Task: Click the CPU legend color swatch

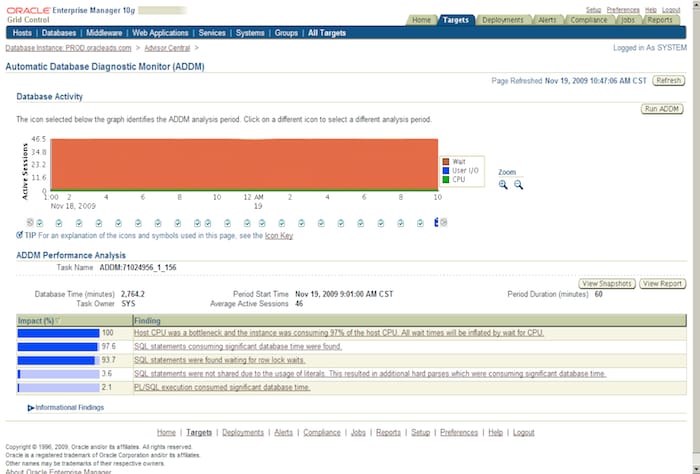Action: tap(446, 179)
